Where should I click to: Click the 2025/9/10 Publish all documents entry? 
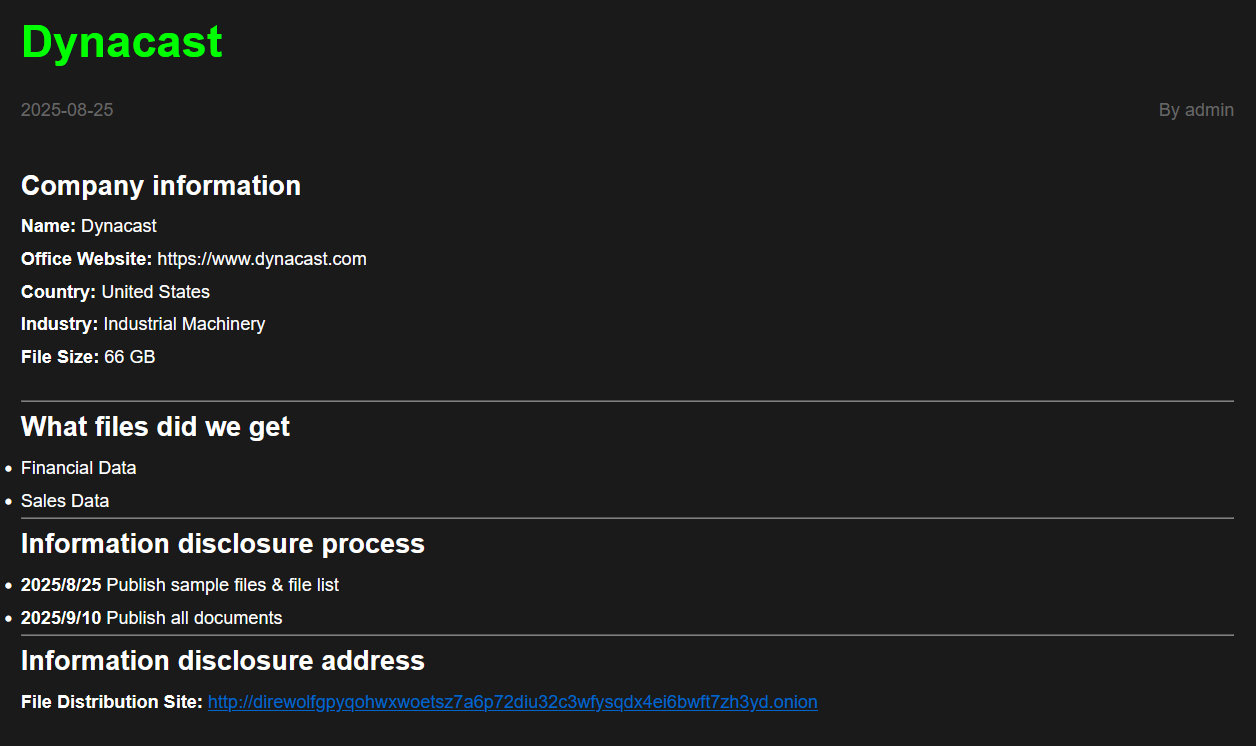point(151,618)
